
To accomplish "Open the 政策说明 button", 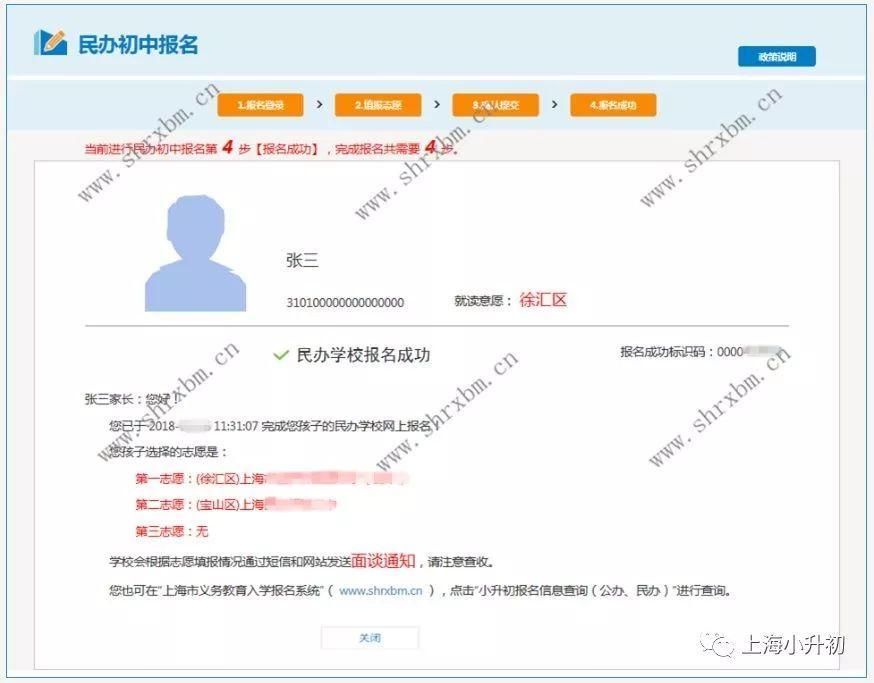I will [x=777, y=56].
